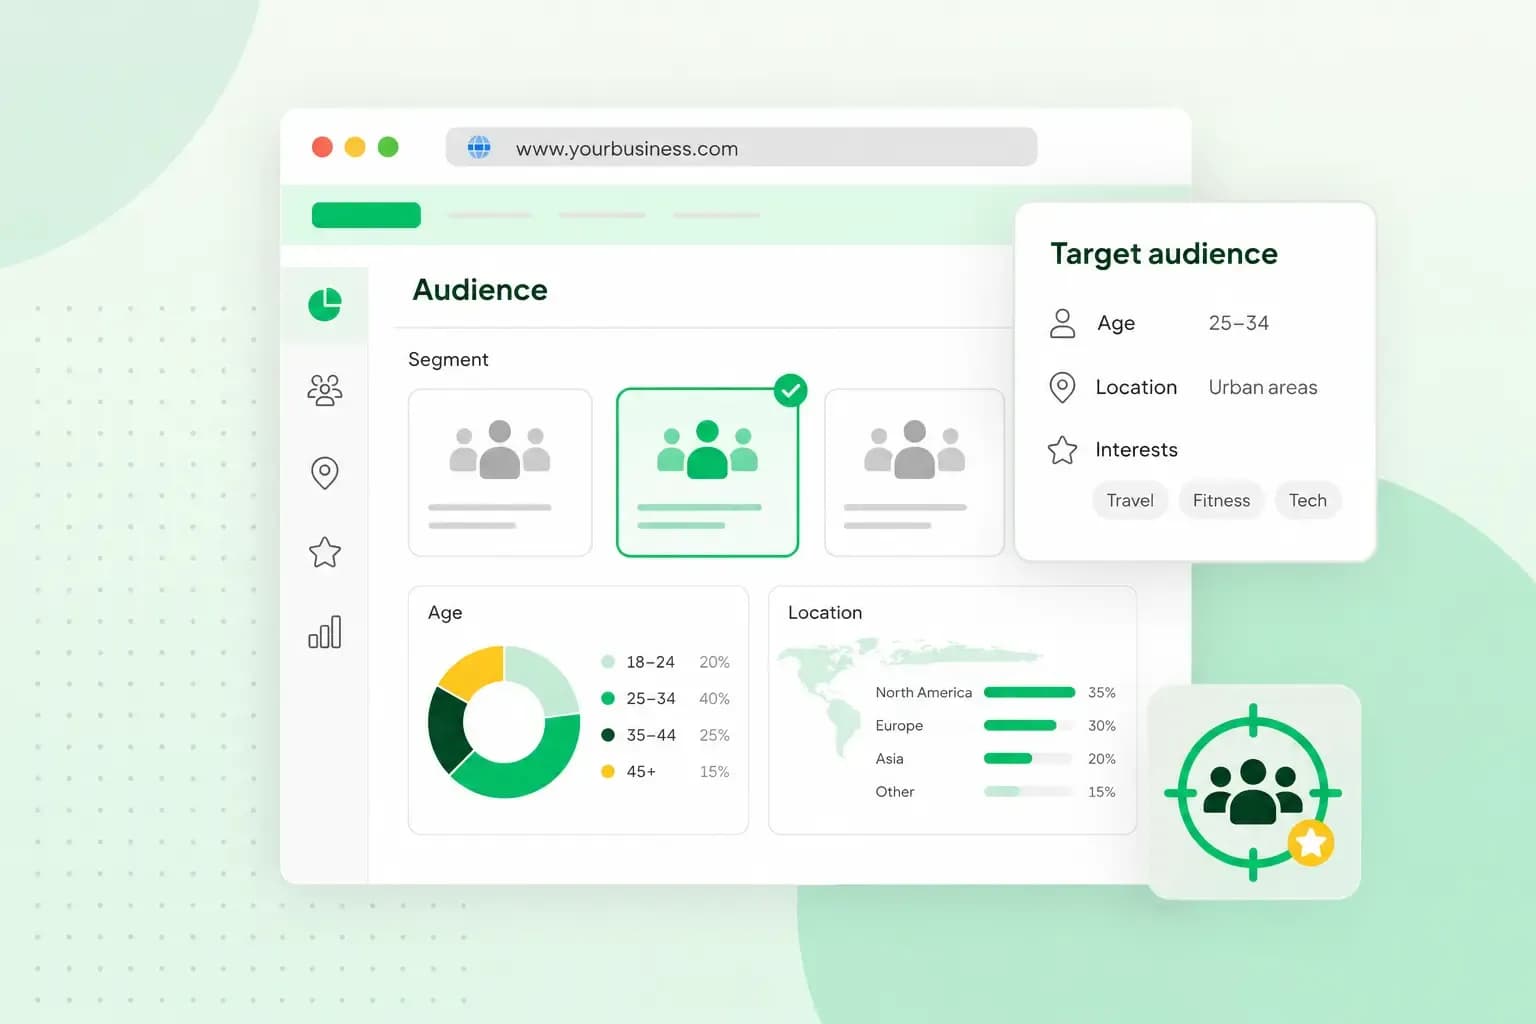Click the globe icon in address bar

click(x=479, y=148)
